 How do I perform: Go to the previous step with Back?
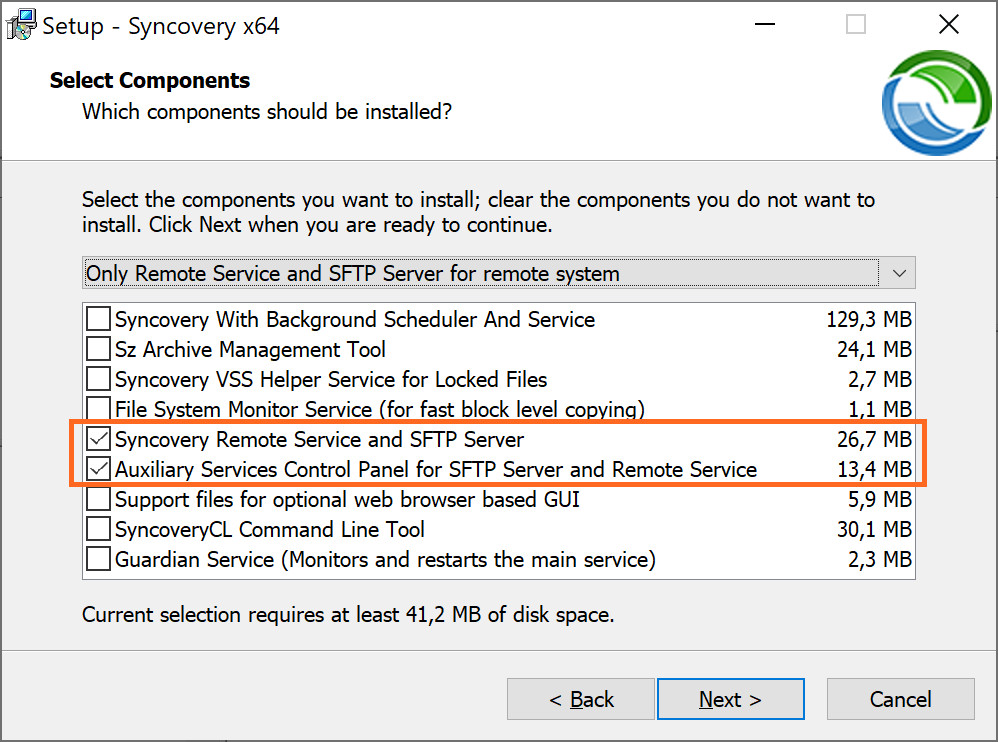[580, 699]
